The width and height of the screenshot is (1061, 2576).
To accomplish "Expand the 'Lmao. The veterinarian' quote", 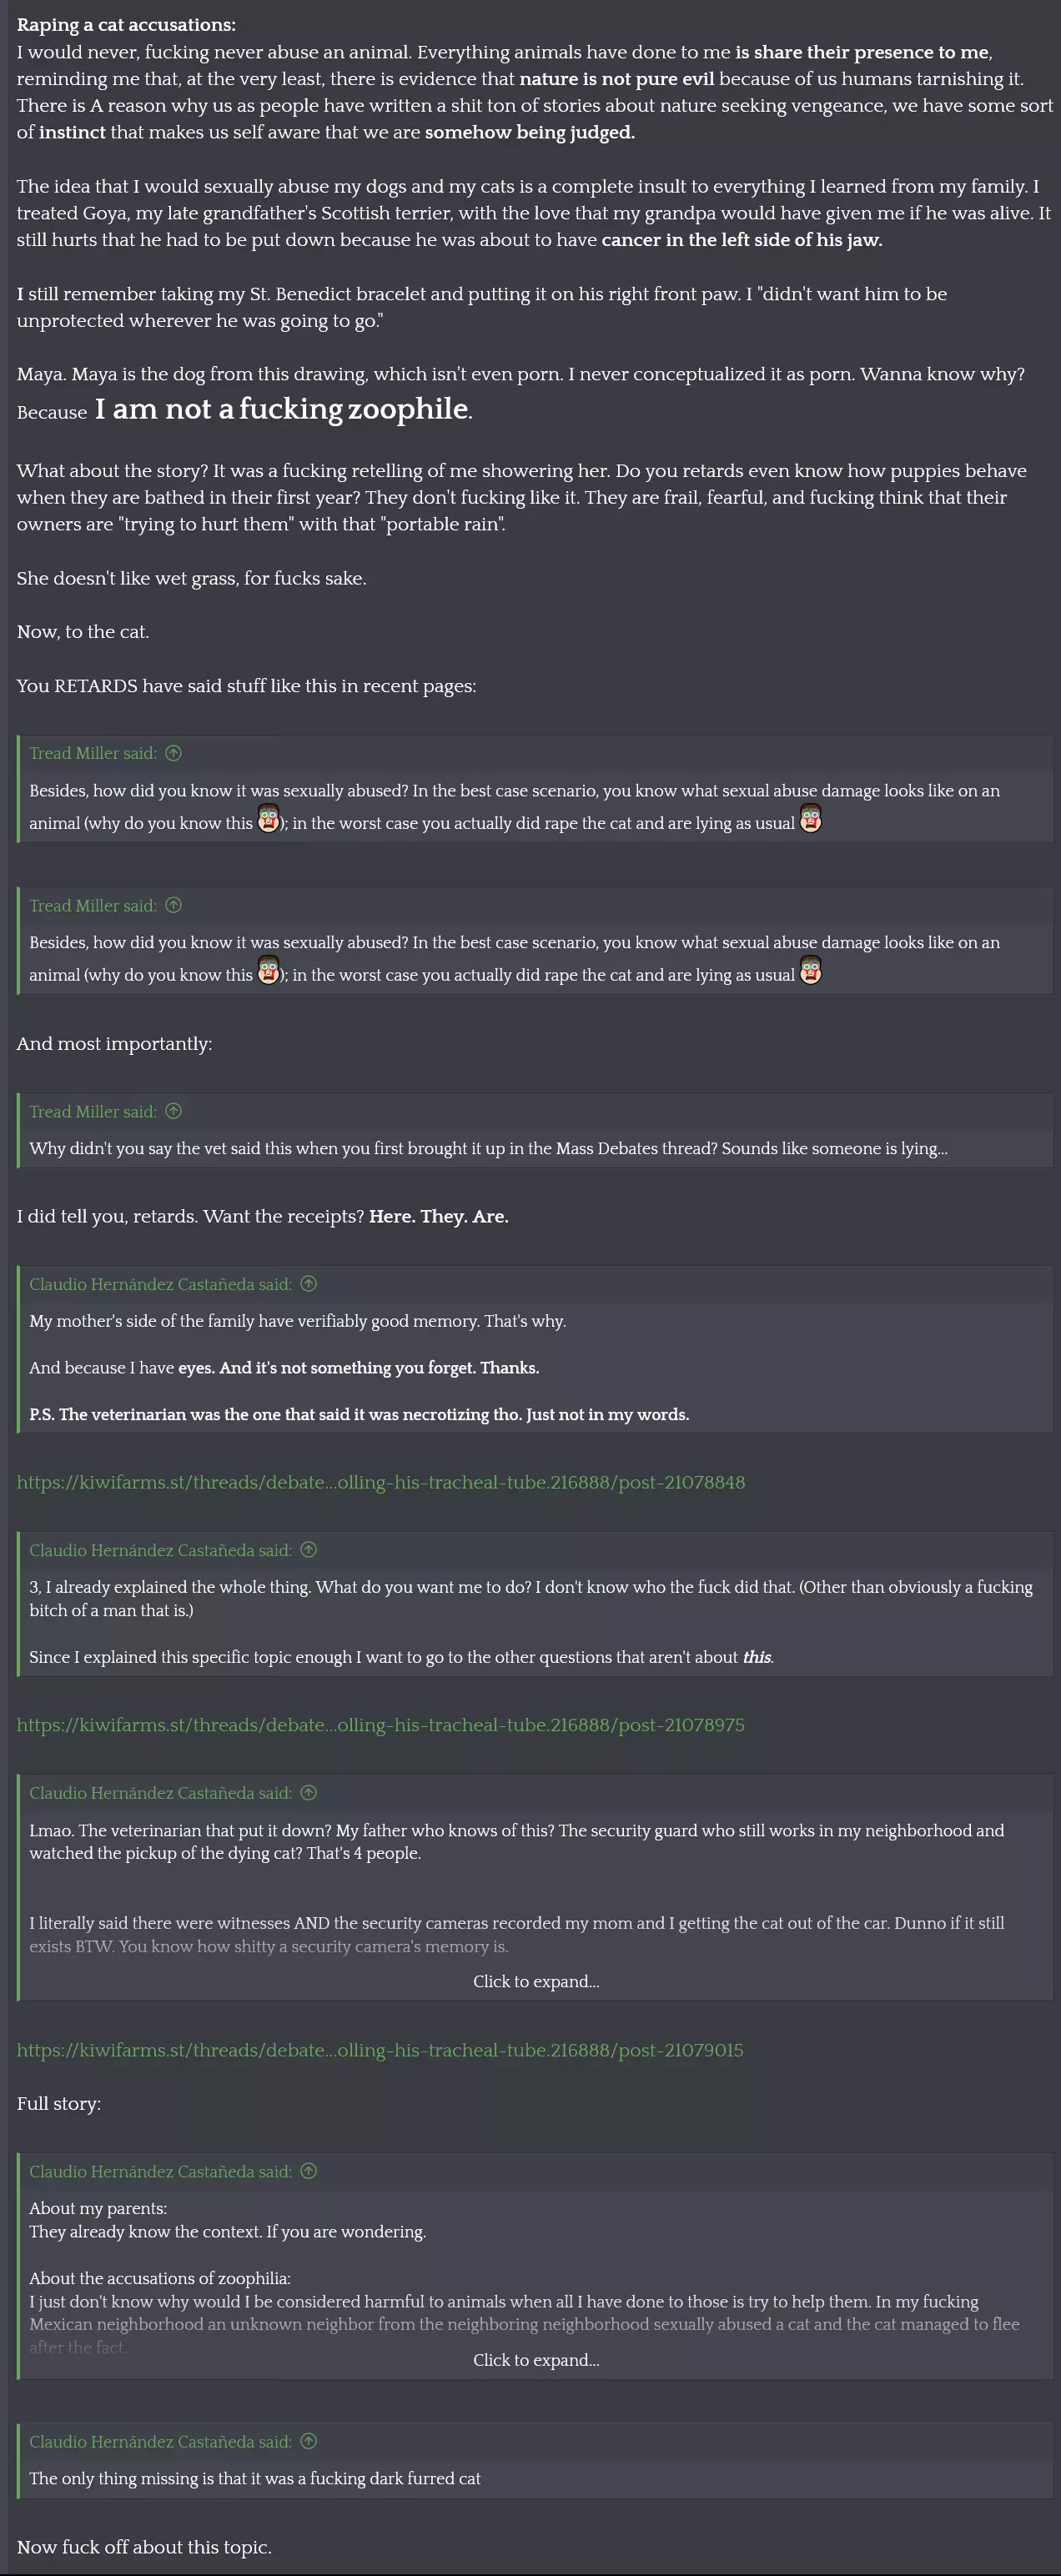I will [x=536, y=1981].
